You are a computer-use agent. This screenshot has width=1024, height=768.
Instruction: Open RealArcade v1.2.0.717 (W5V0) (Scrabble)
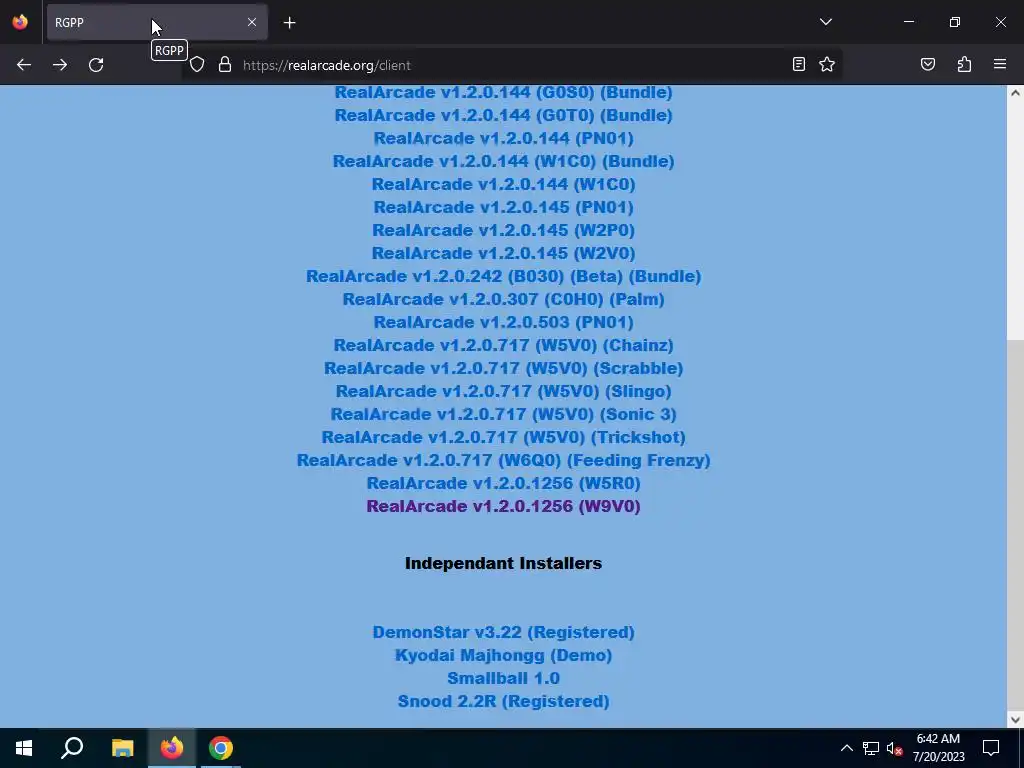504,368
